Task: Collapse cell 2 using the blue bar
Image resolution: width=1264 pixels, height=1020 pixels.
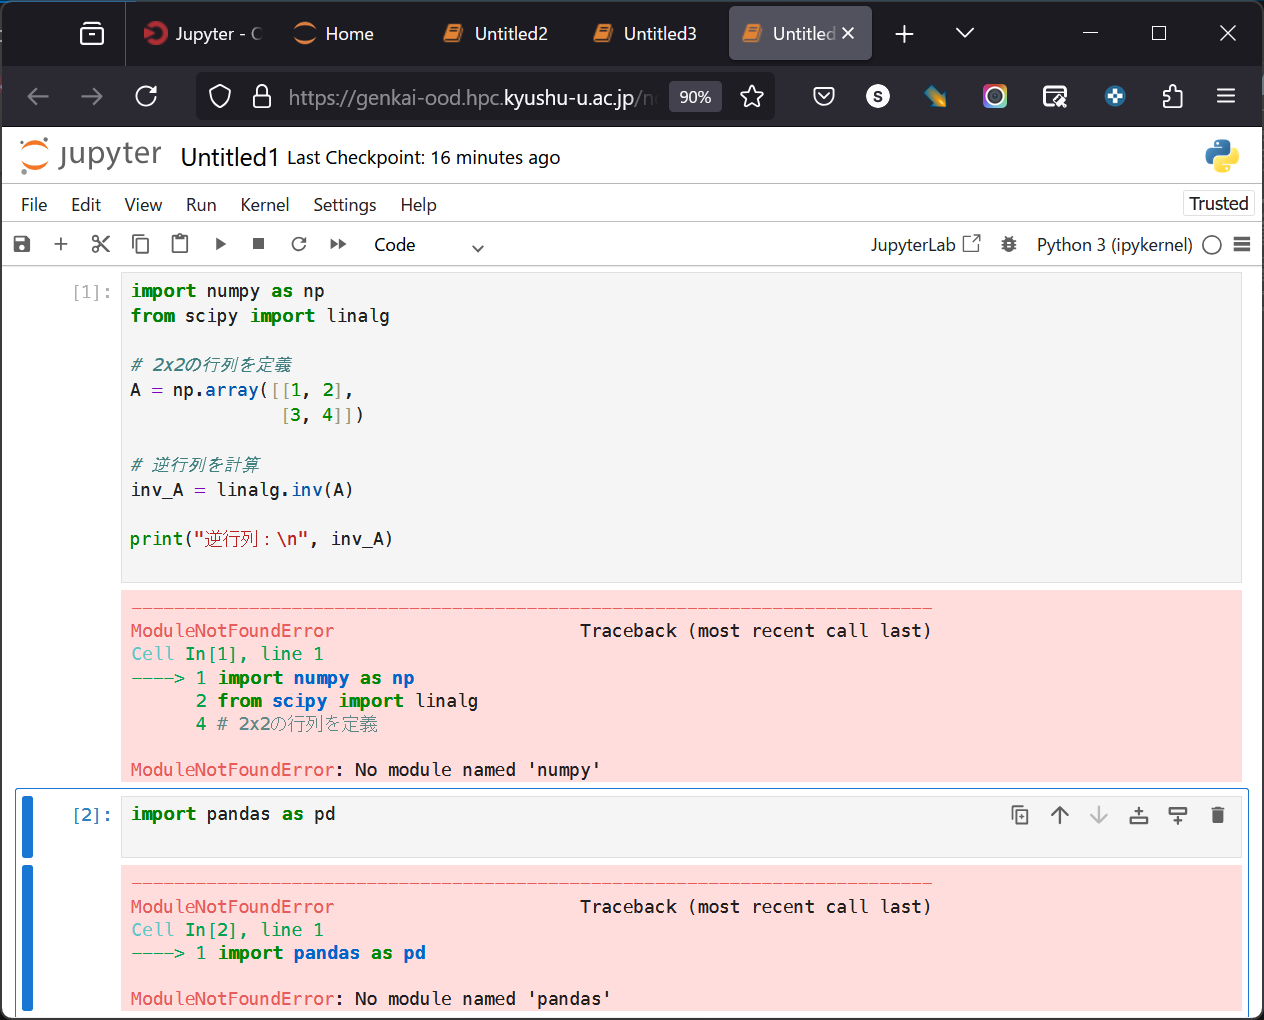Action: (x=27, y=827)
